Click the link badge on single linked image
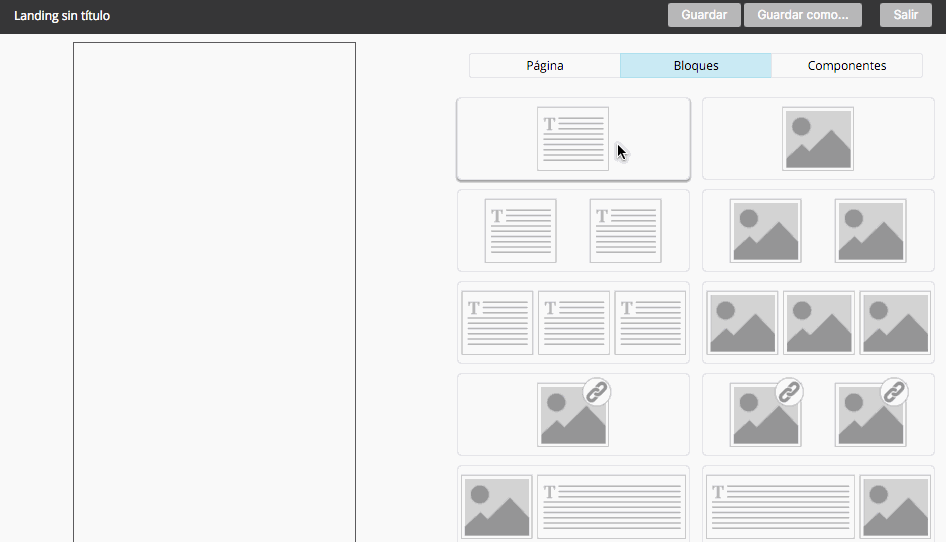Image resolution: width=946 pixels, height=542 pixels. click(x=597, y=392)
